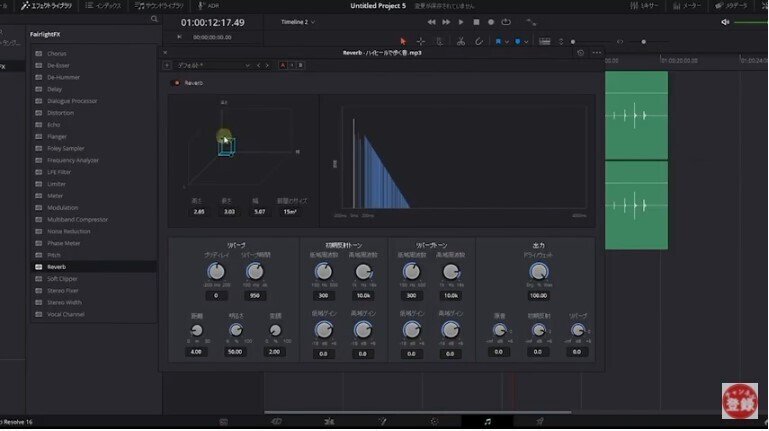This screenshot has width=769, height=431.
Task: Click the timeline view options icon
Action: click(x=544, y=42)
